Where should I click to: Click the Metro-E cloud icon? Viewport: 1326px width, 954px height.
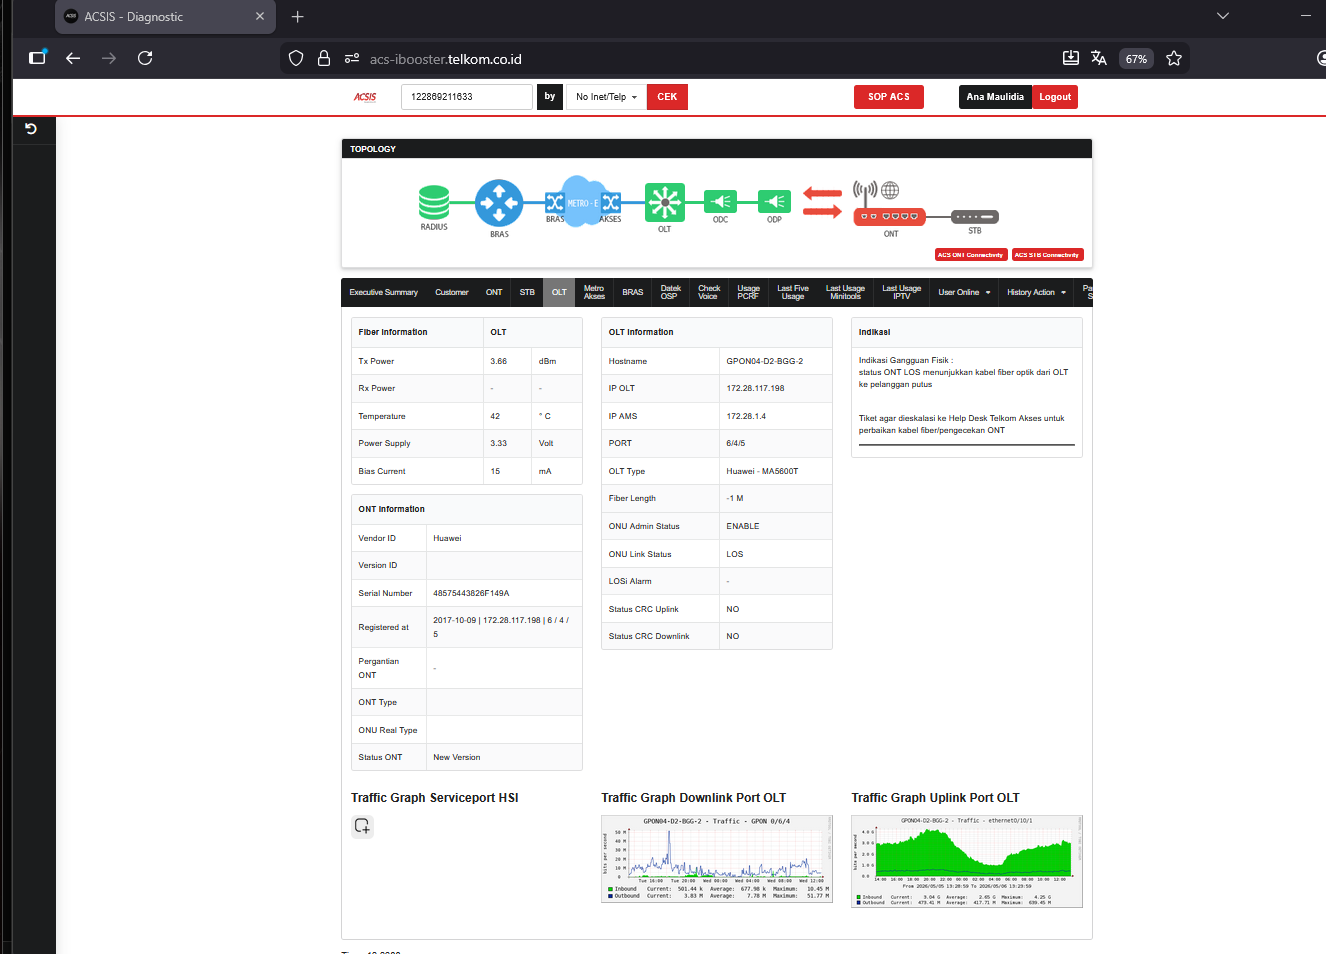583,202
